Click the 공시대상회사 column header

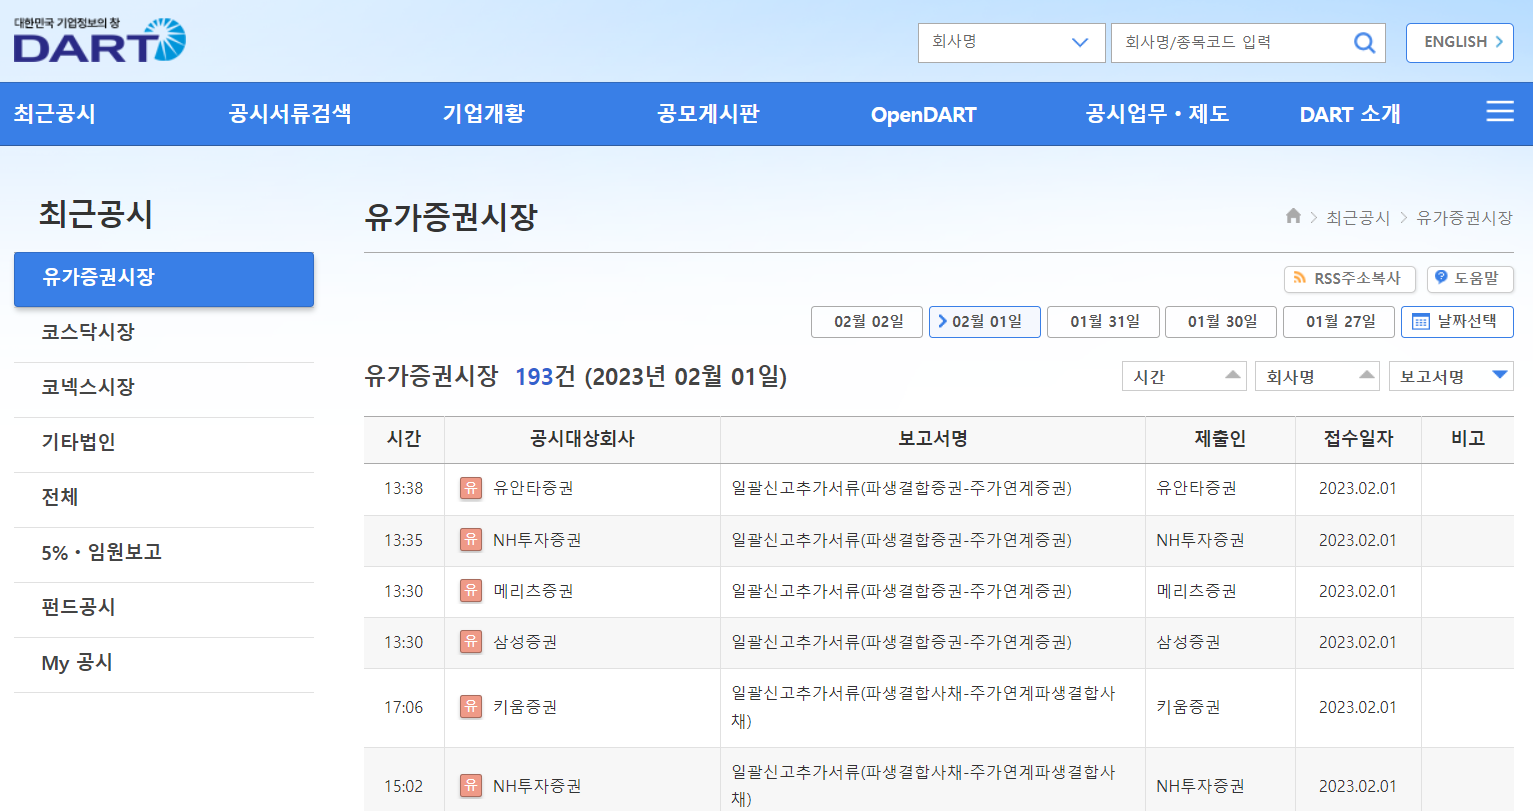click(582, 439)
